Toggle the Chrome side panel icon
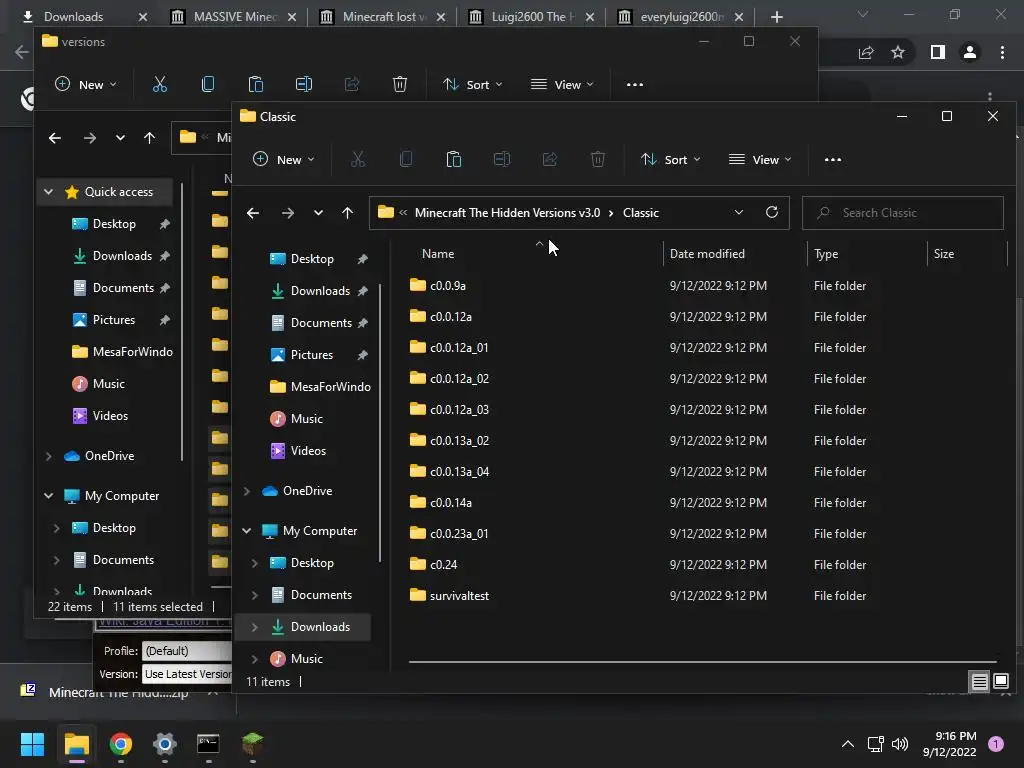 point(938,52)
